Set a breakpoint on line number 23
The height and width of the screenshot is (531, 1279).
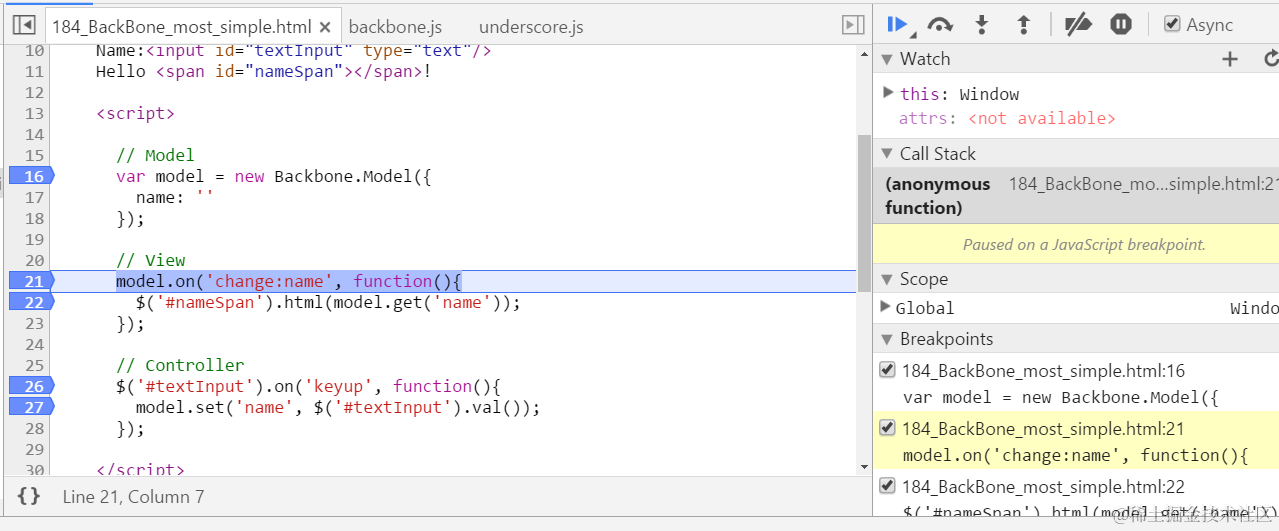[x=34, y=323]
